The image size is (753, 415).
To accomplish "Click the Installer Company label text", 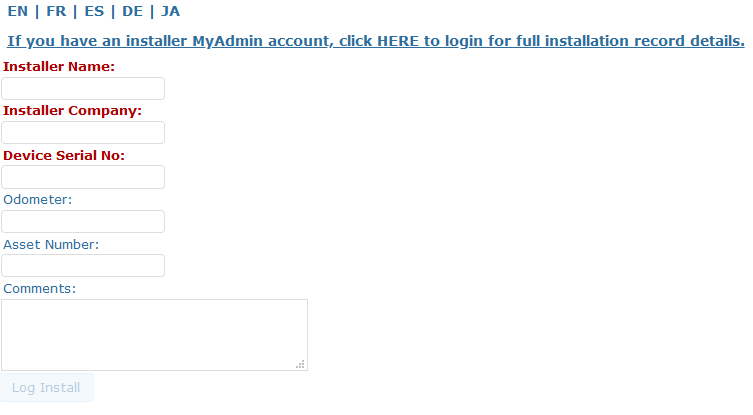I will tap(72, 111).
